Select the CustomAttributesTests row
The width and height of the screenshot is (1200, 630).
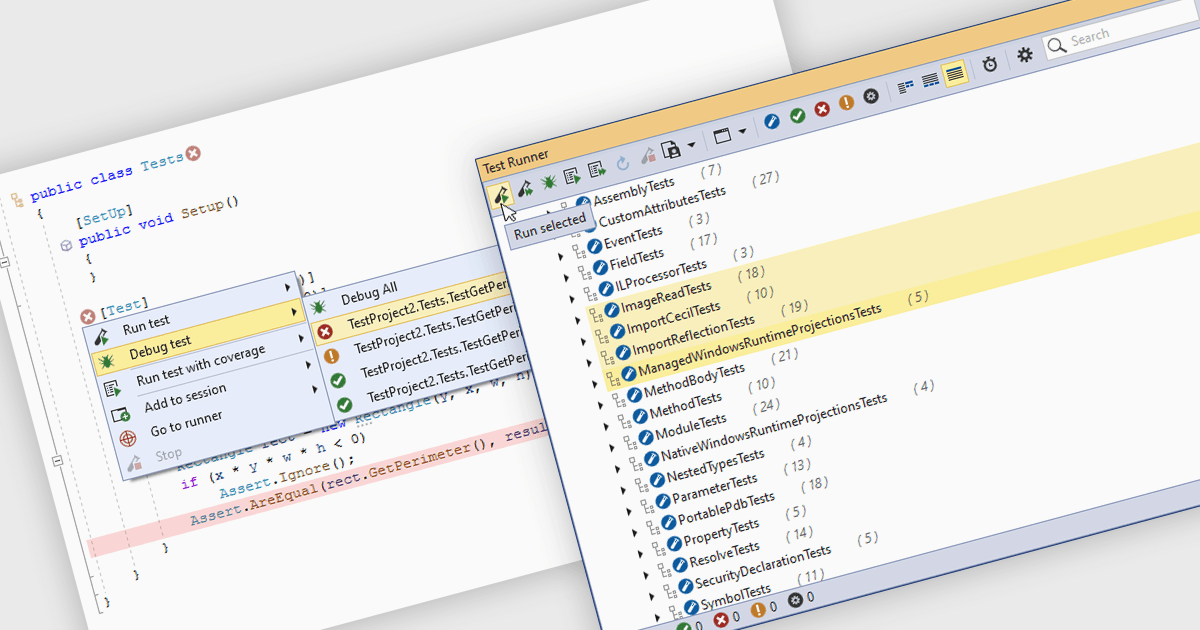662,205
